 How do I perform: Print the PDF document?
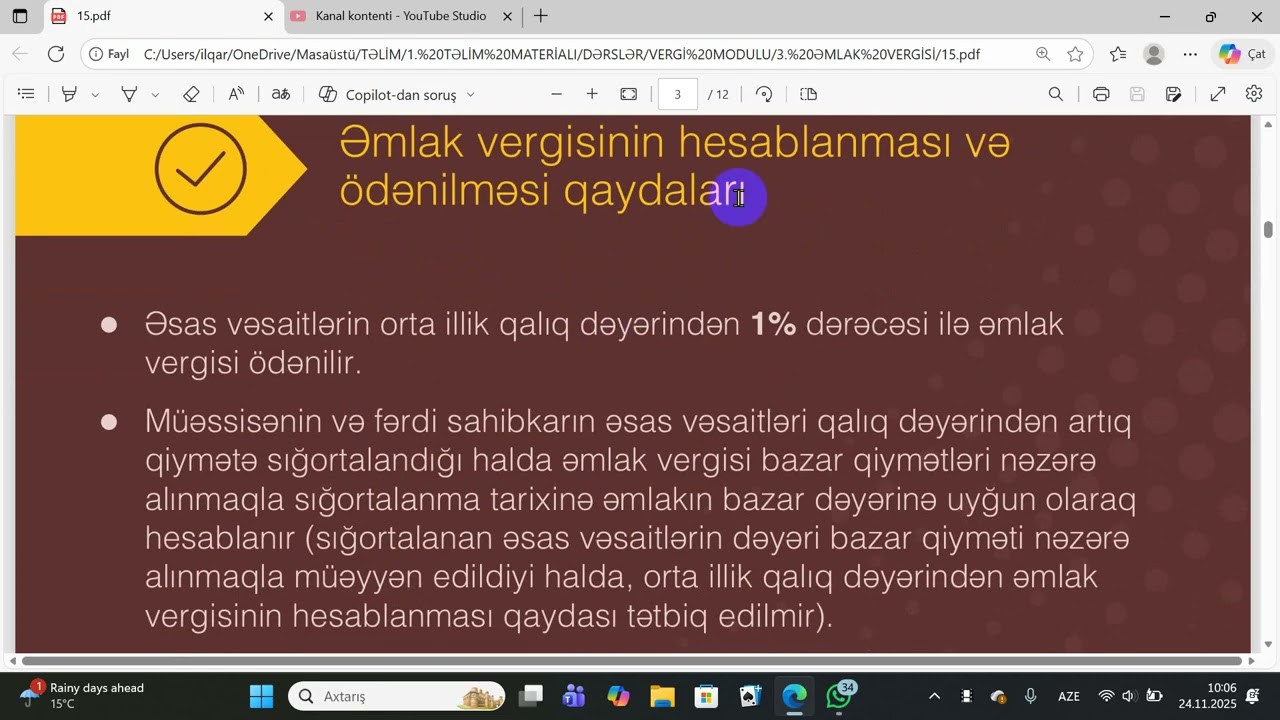[1101, 94]
